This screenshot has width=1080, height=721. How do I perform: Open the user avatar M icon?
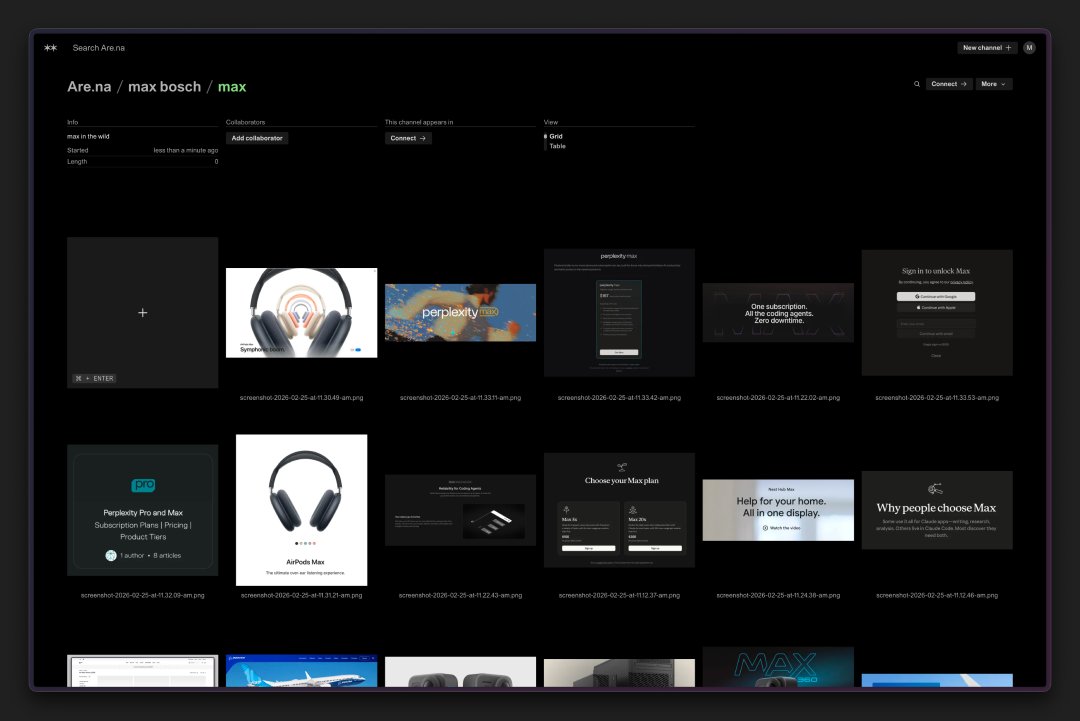coord(1029,48)
